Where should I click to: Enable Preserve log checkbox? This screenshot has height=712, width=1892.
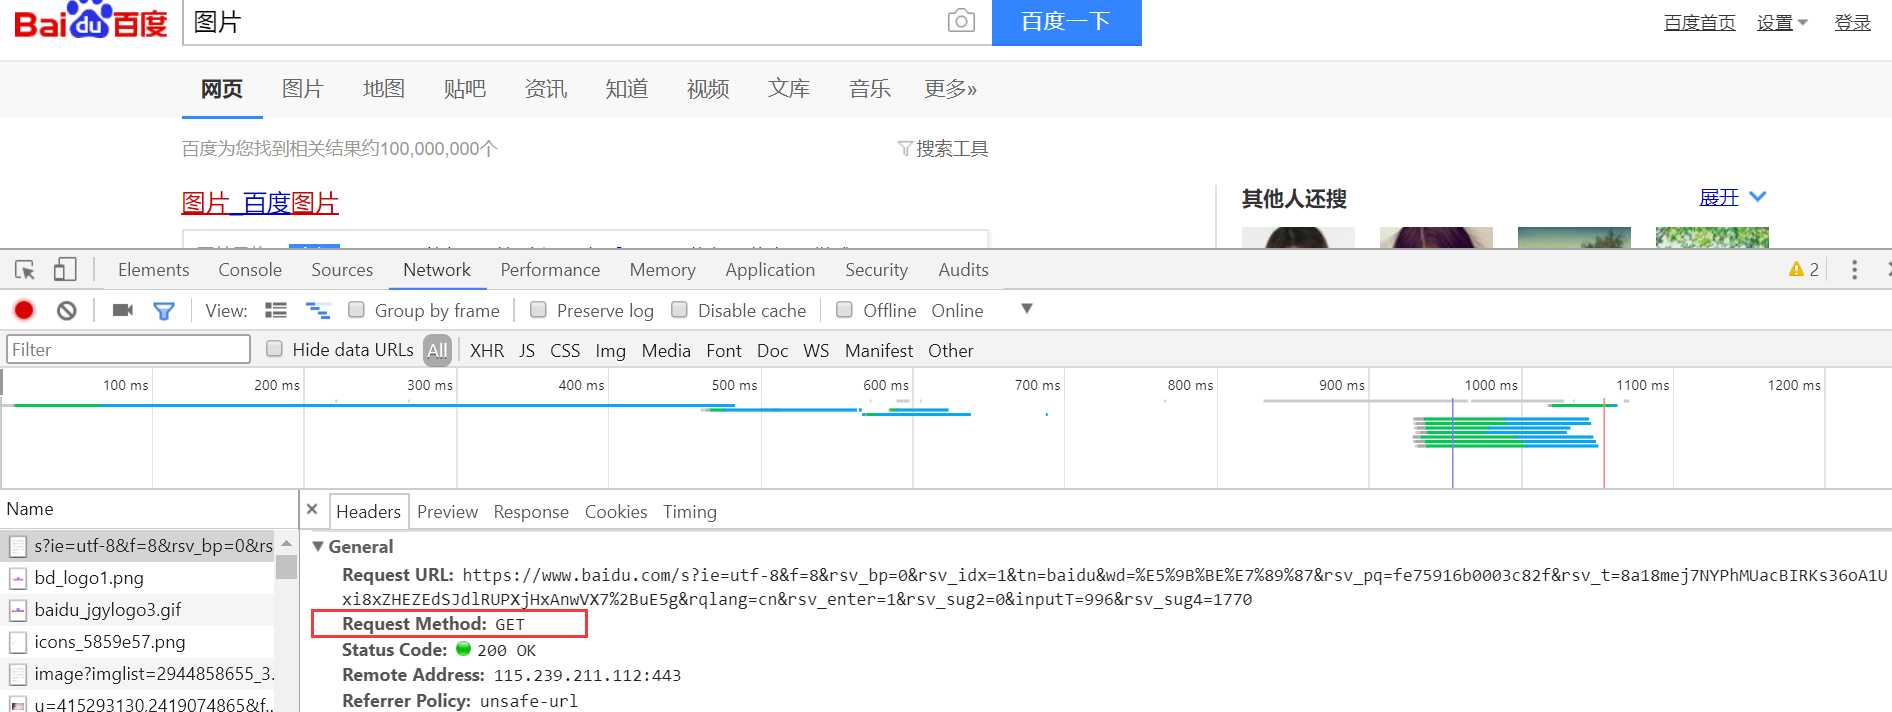(538, 310)
